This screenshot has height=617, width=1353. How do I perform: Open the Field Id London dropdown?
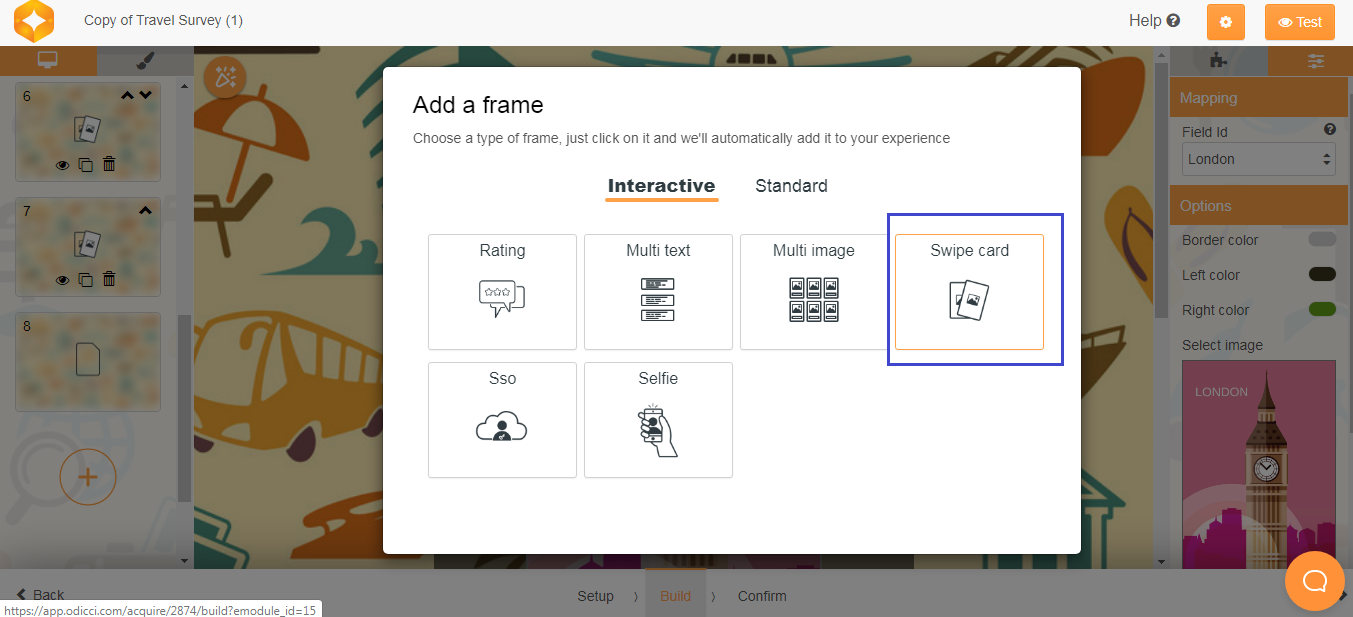[x=1258, y=159]
